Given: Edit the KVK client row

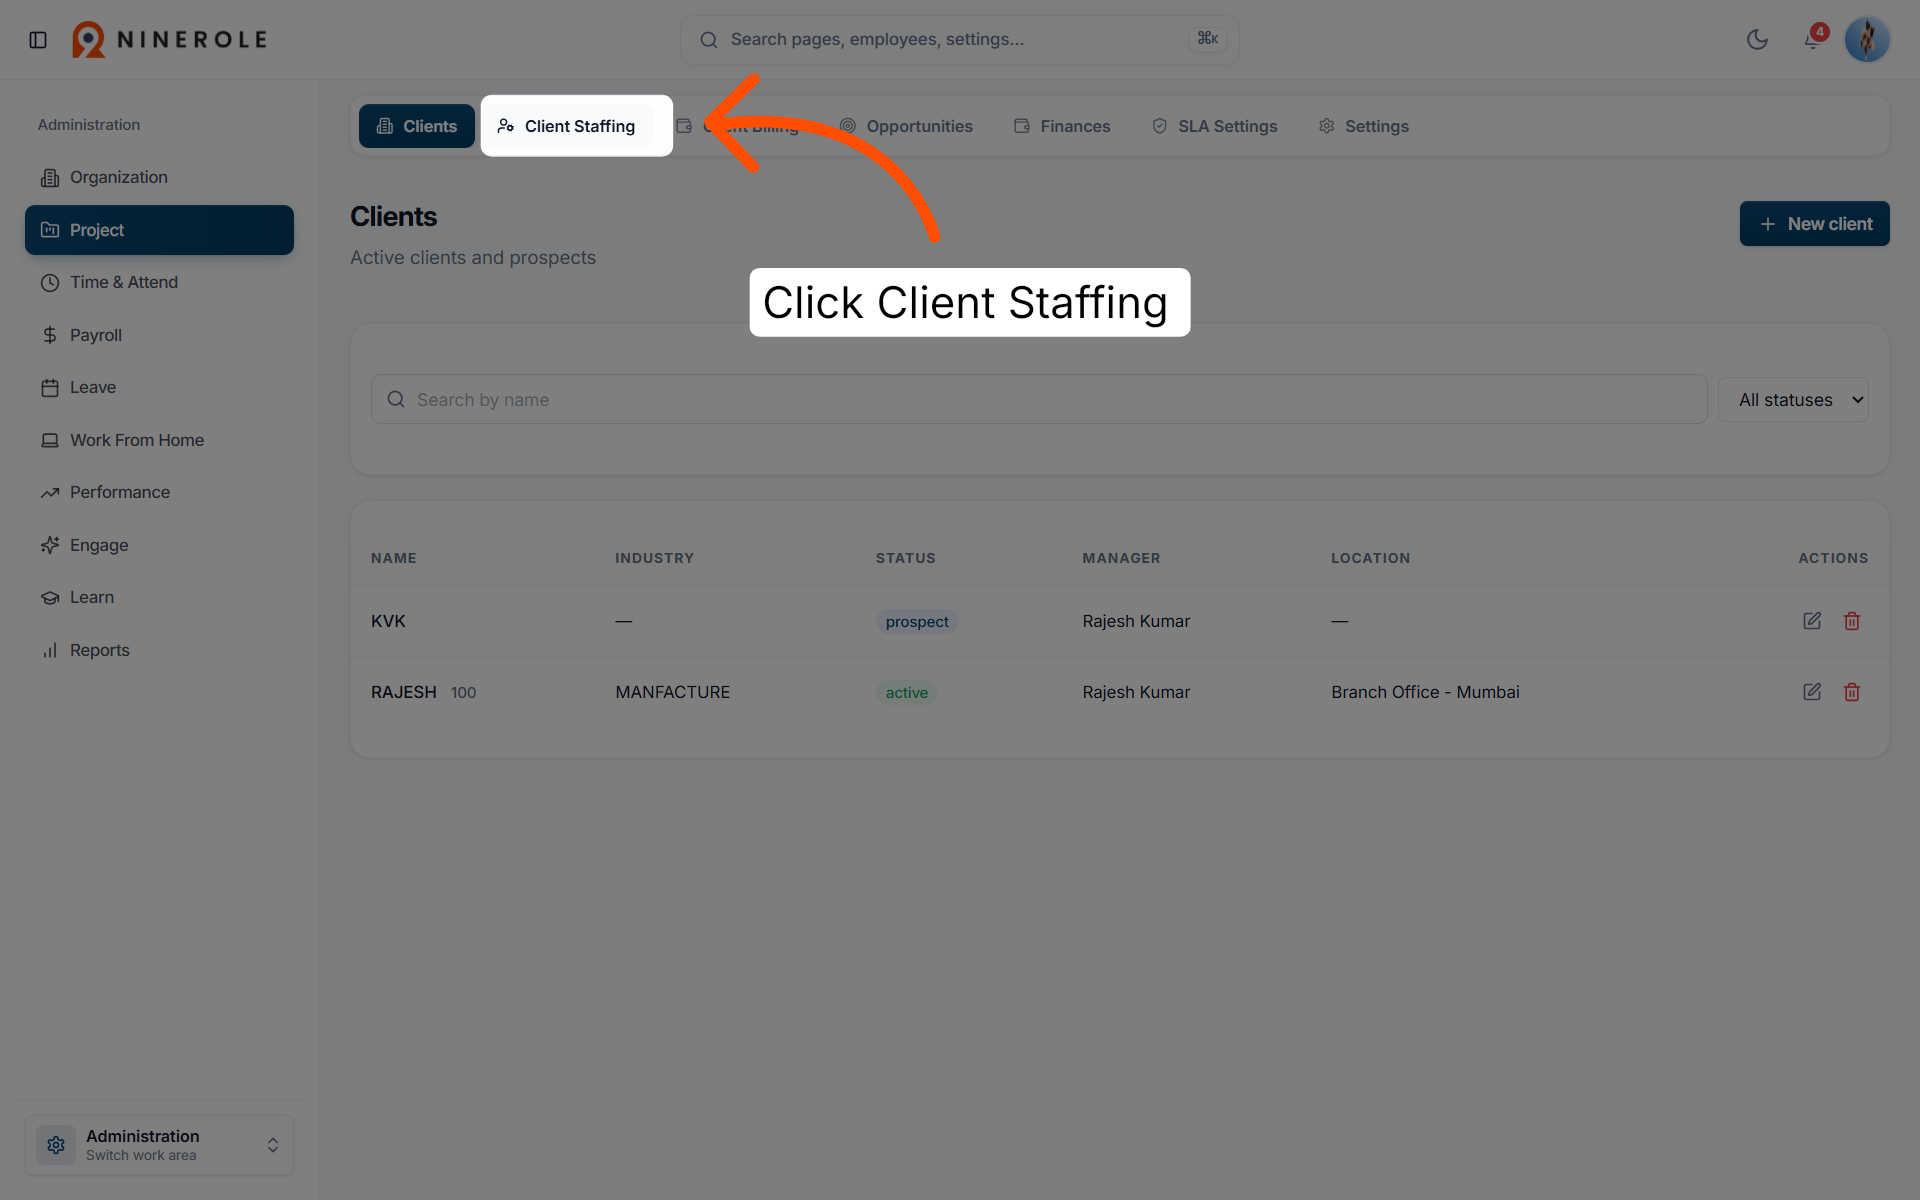Looking at the screenshot, I should click(1811, 621).
